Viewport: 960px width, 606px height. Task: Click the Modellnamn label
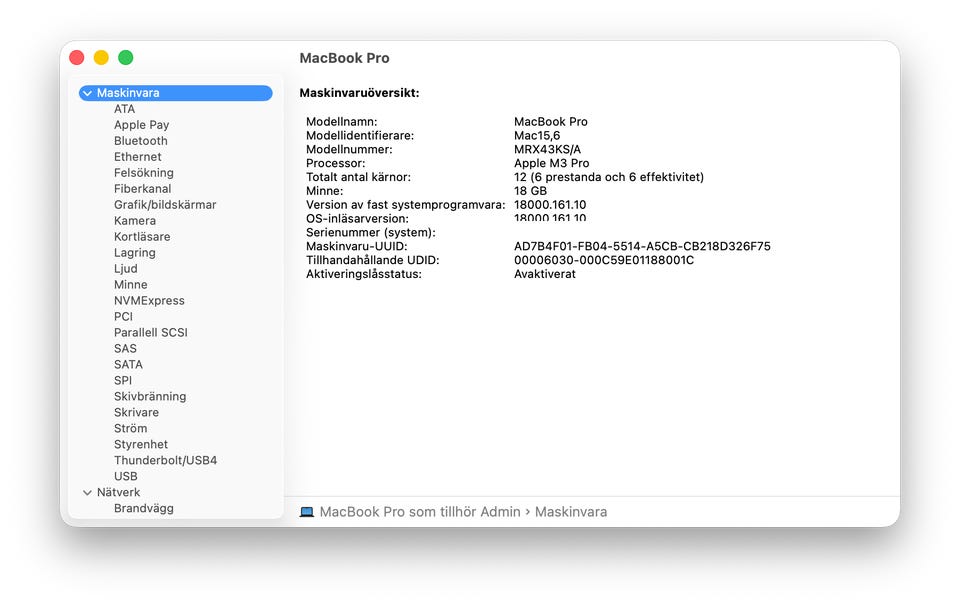(342, 122)
